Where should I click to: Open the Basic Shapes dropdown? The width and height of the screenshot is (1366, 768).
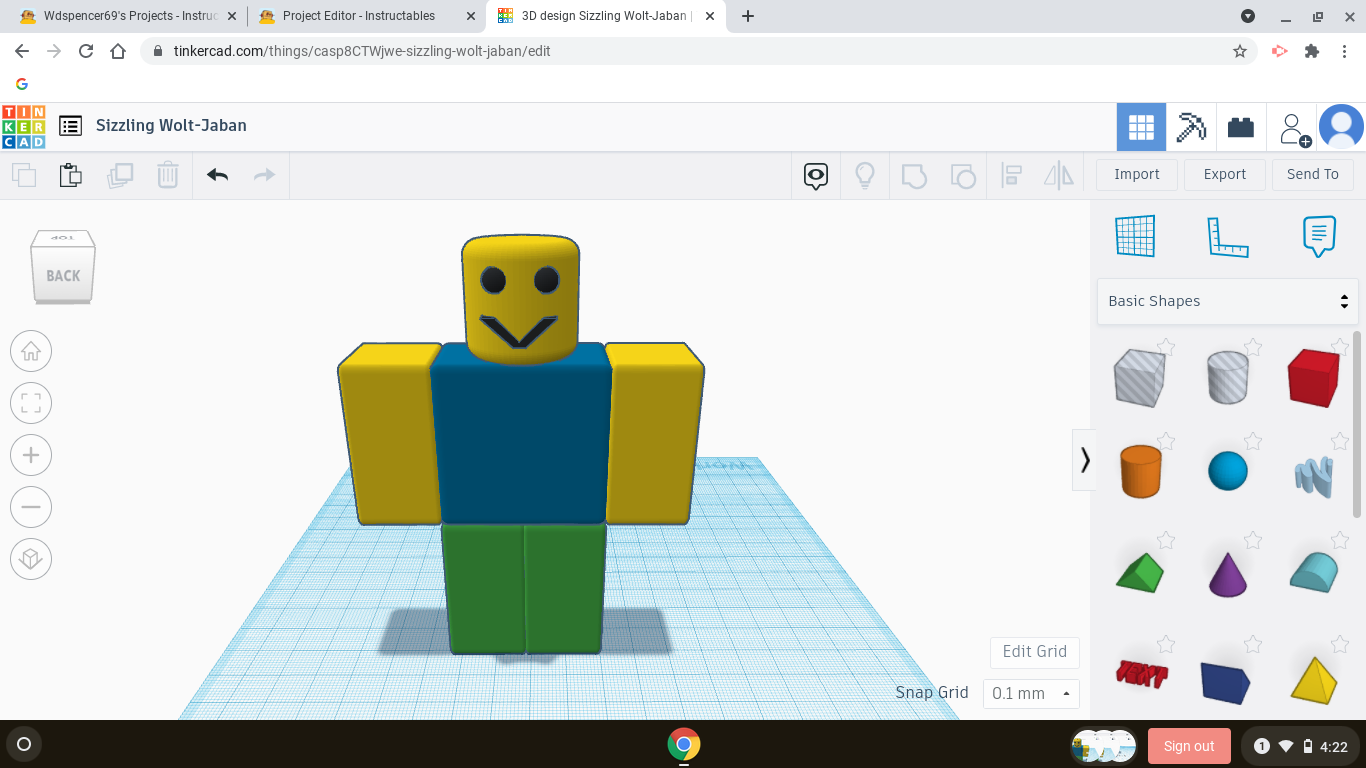(1228, 301)
